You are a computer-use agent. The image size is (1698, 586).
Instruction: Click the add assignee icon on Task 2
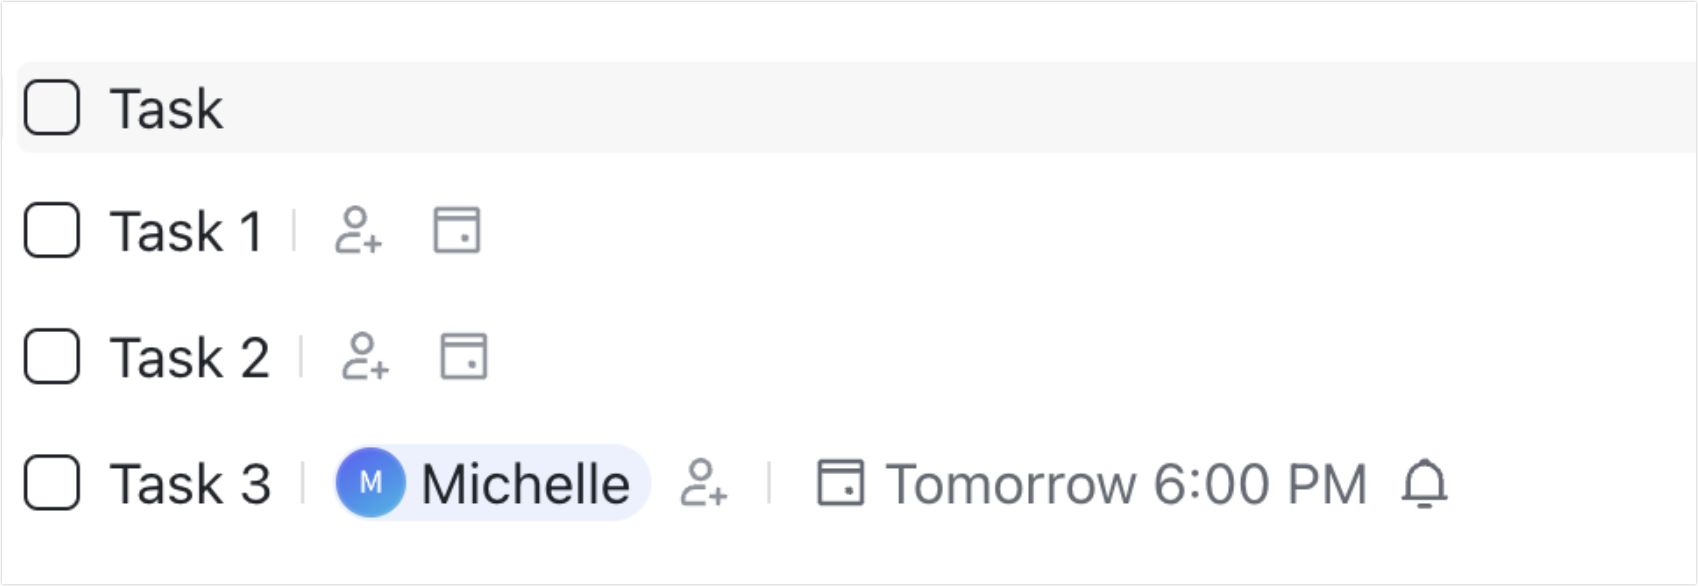(365, 357)
